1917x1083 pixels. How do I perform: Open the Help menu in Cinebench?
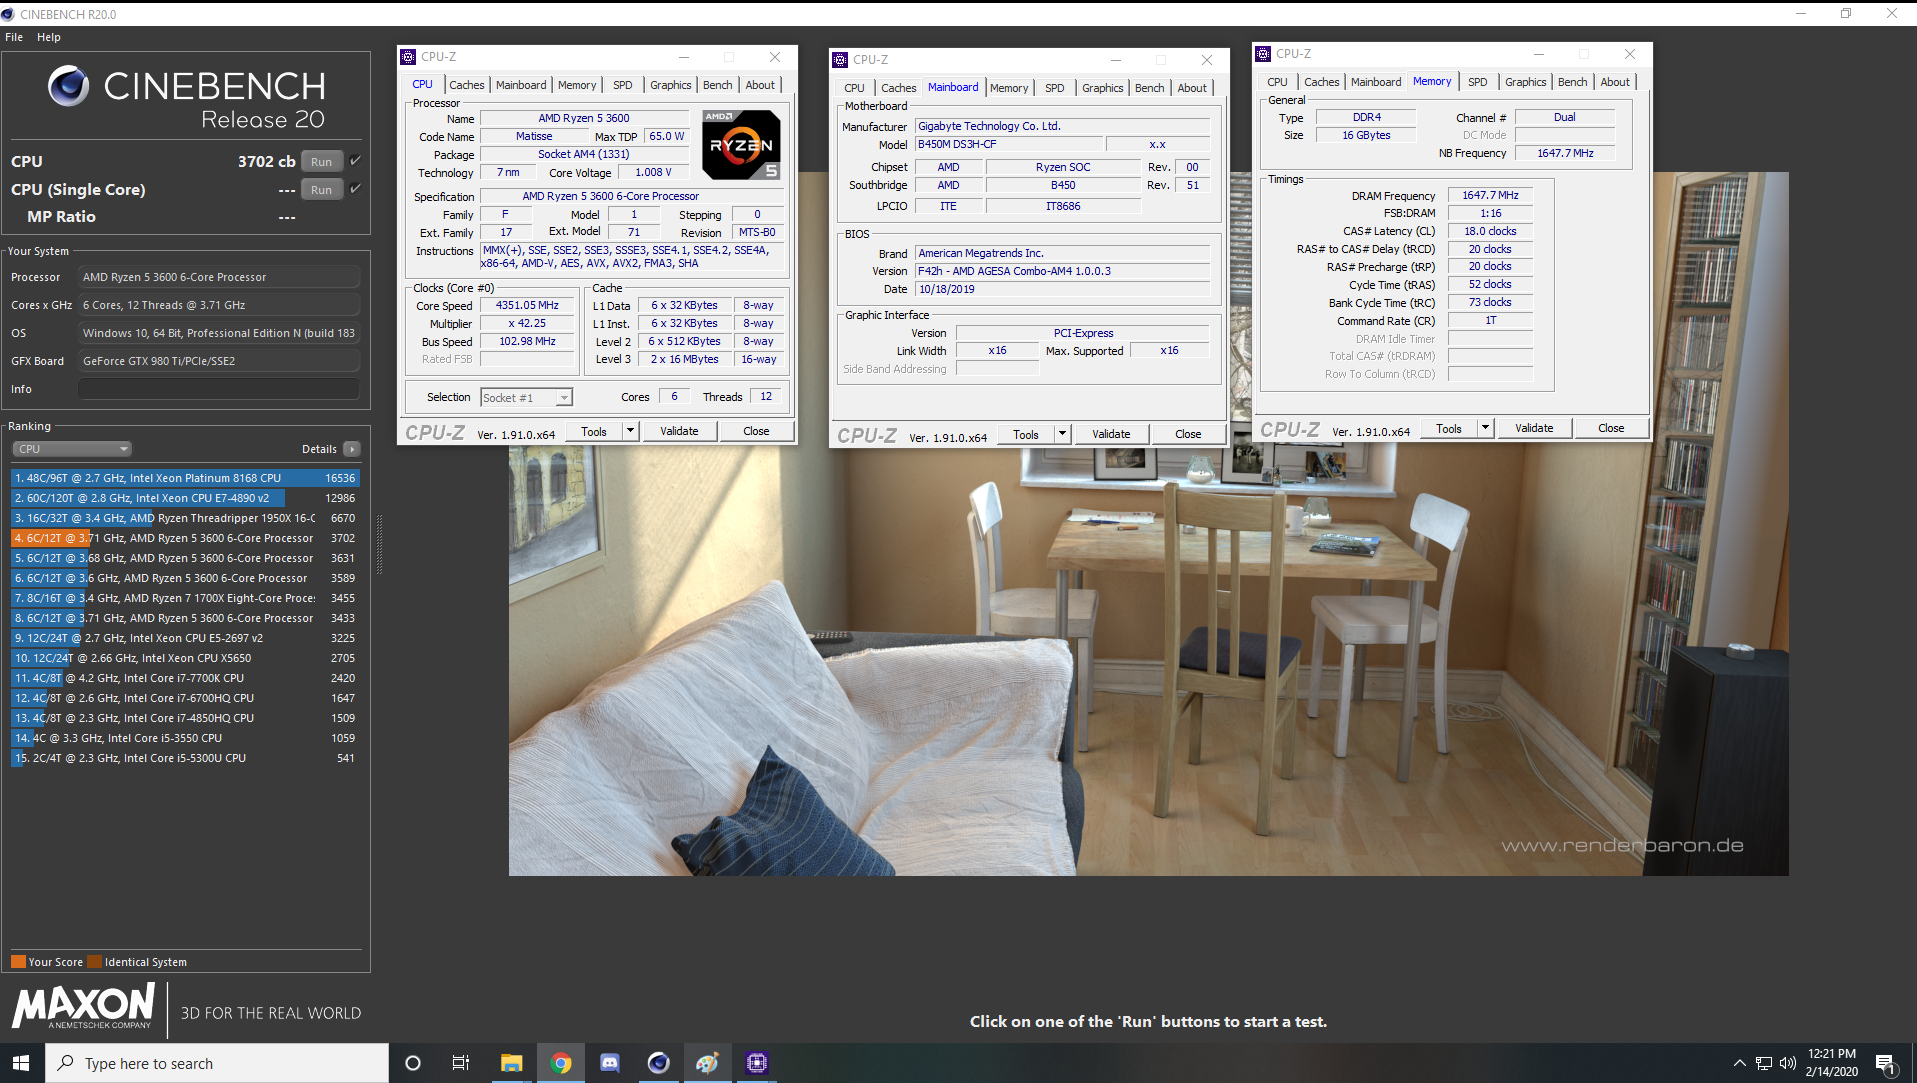49,37
